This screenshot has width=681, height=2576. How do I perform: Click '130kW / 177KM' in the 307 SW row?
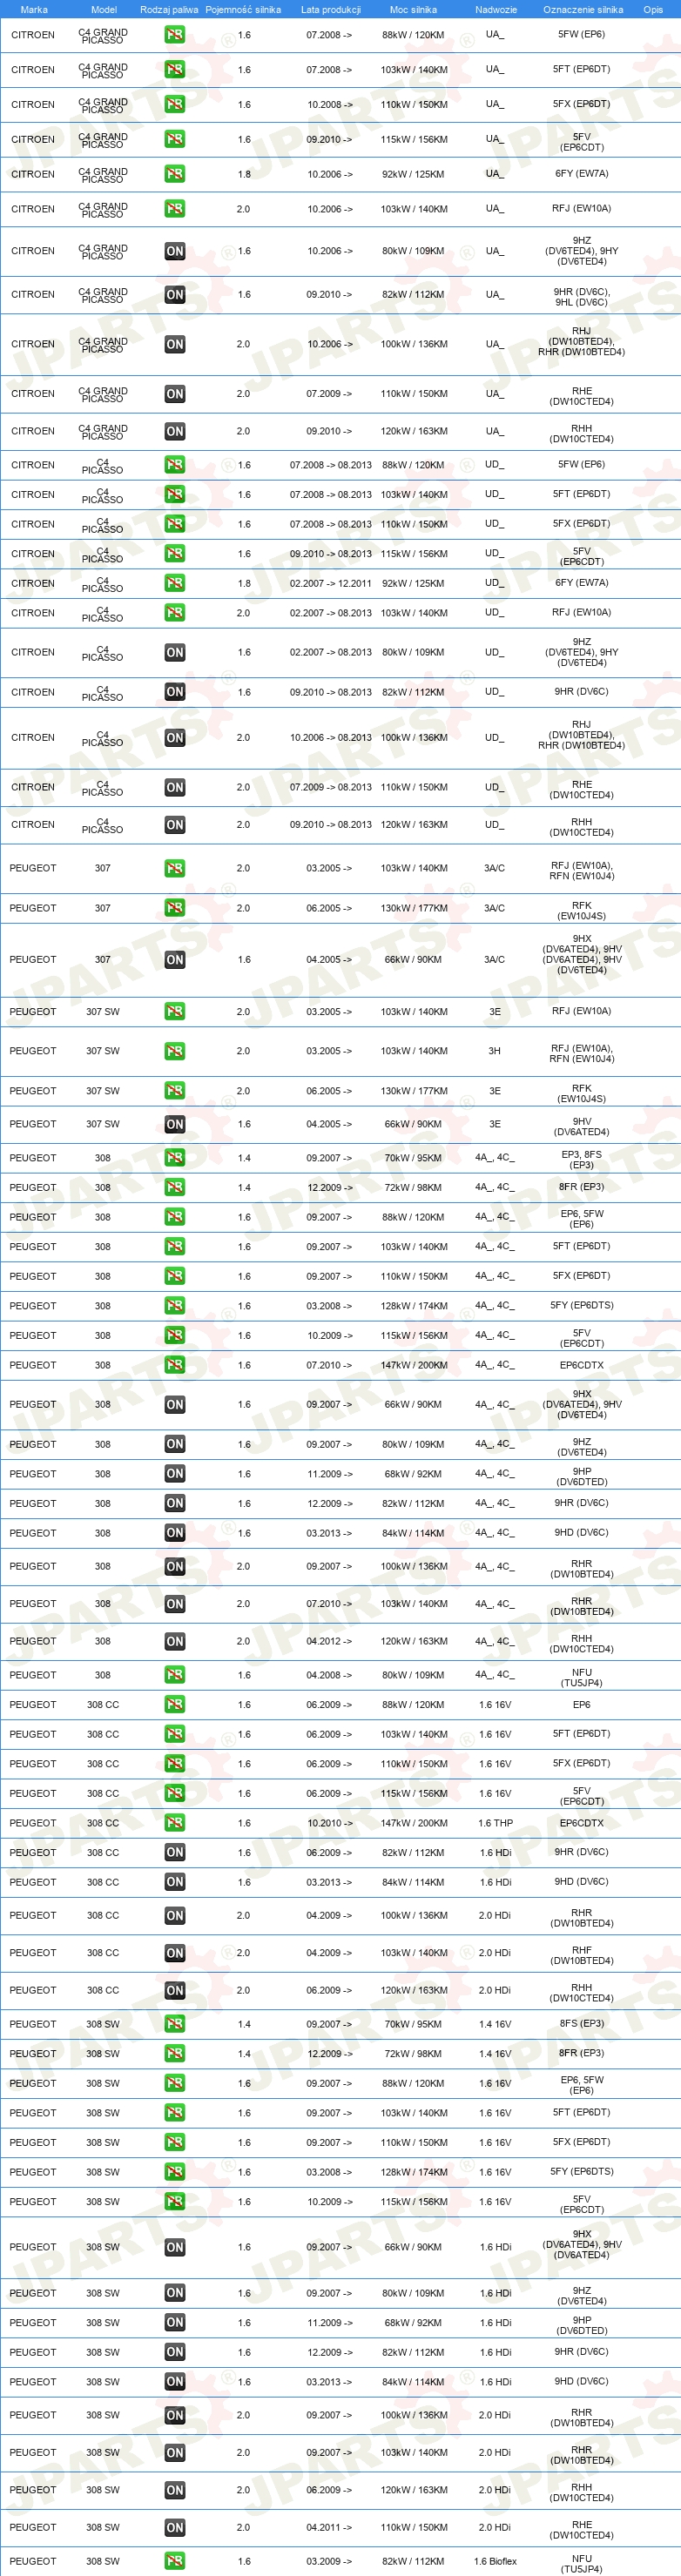click(x=414, y=1091)
